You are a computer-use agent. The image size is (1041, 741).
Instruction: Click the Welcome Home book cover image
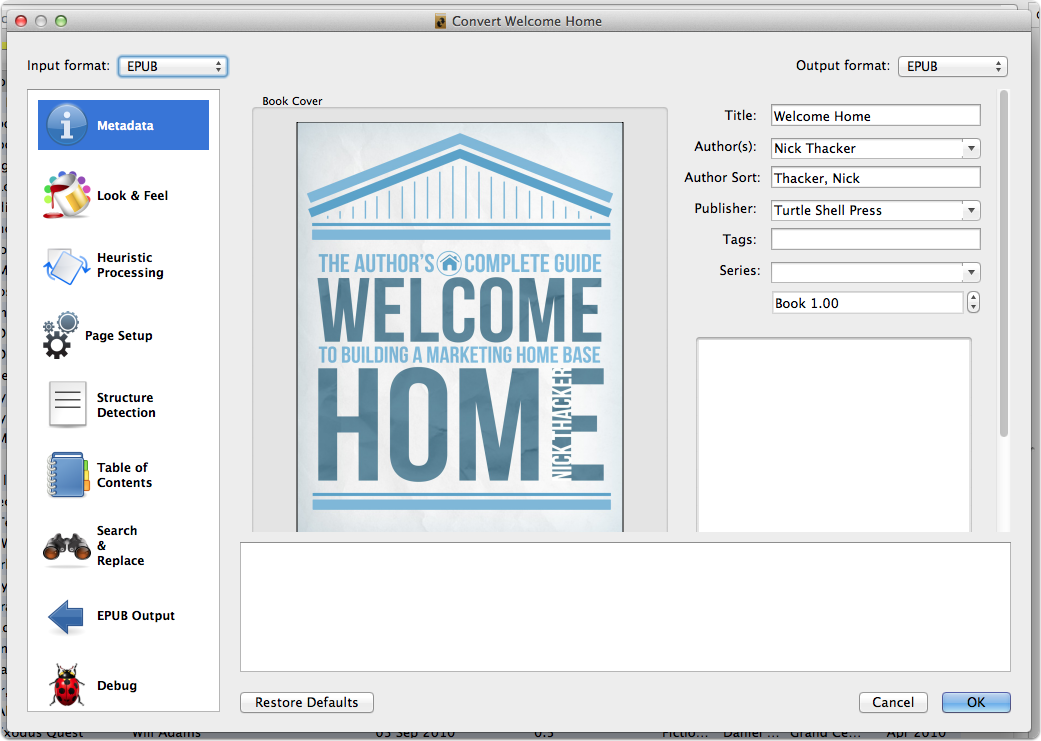pyautogui.click(x=460, y=327)
